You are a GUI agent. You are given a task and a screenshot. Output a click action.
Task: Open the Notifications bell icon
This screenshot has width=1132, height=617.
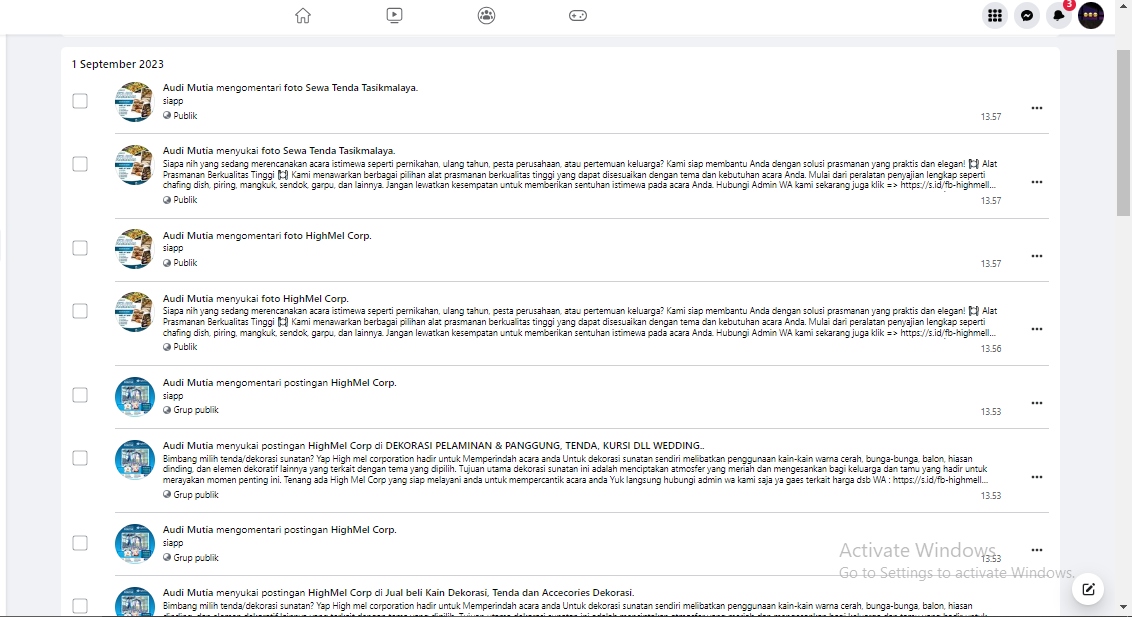[1058, 15]
